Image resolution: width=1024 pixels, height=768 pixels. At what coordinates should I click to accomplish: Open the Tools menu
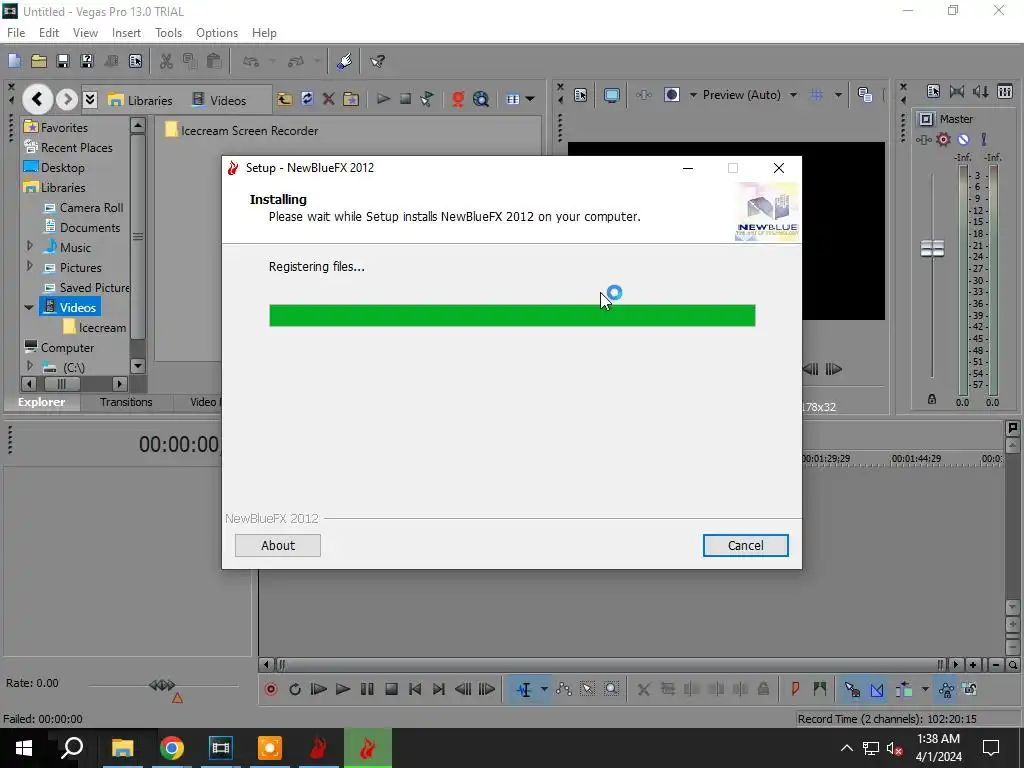tap(168, 33)
